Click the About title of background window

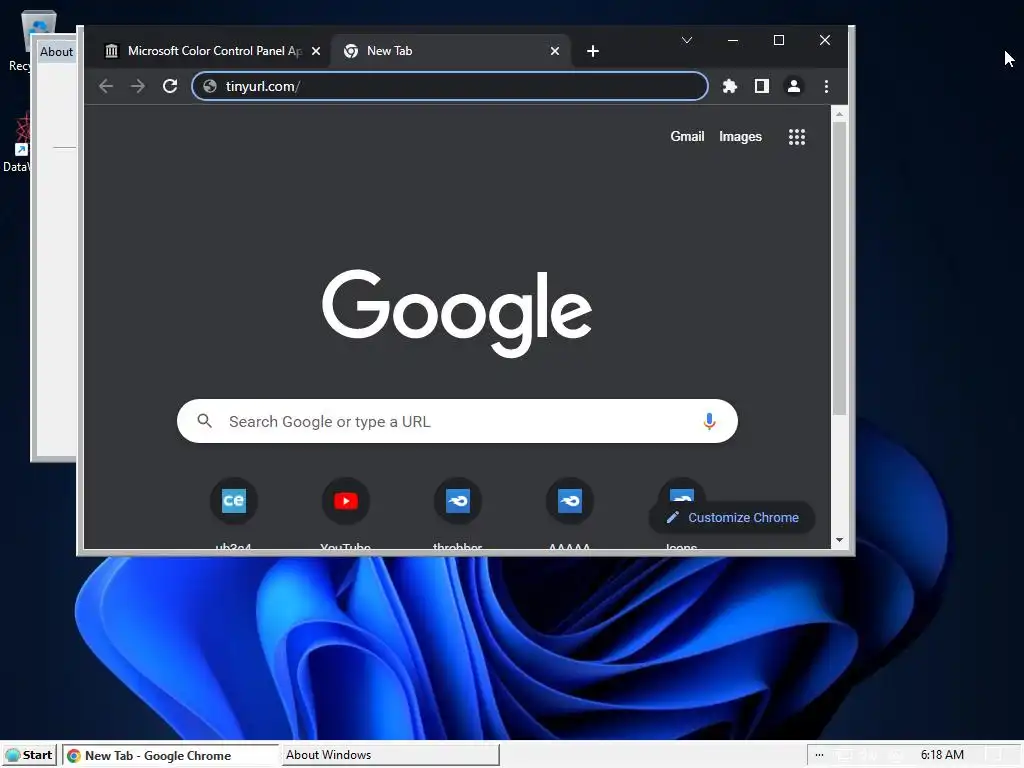pos(56,52)
